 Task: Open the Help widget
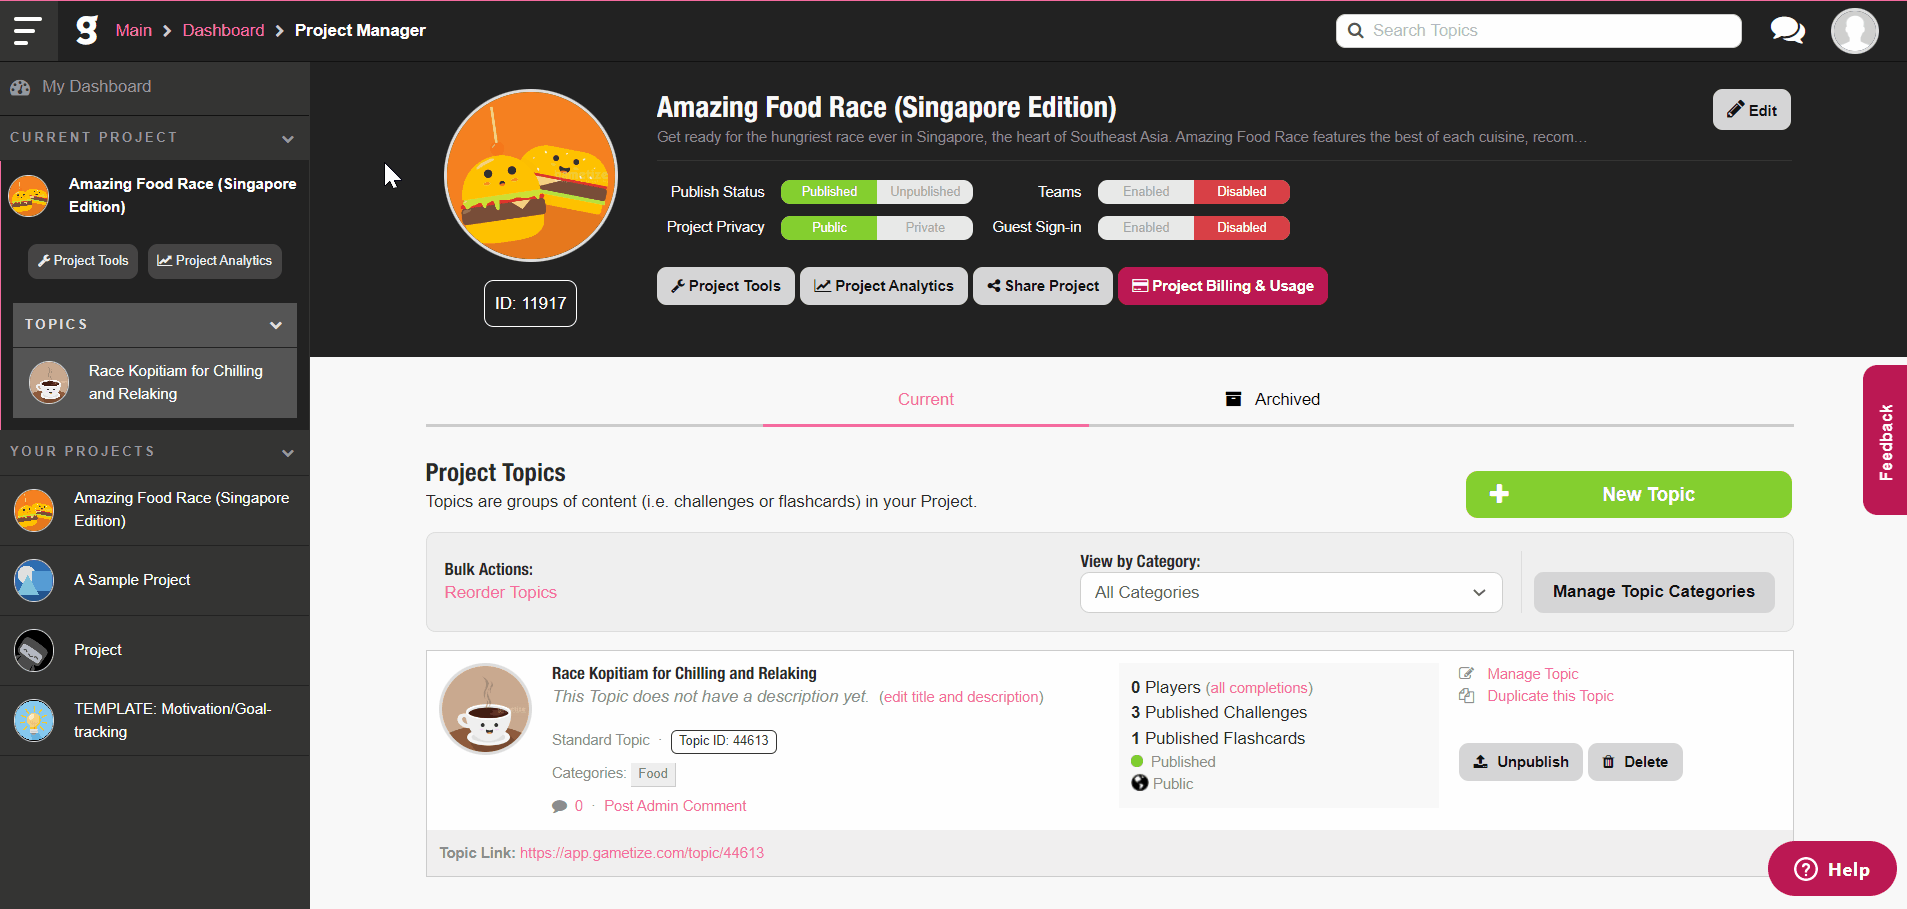click(x=1832, y=869)
